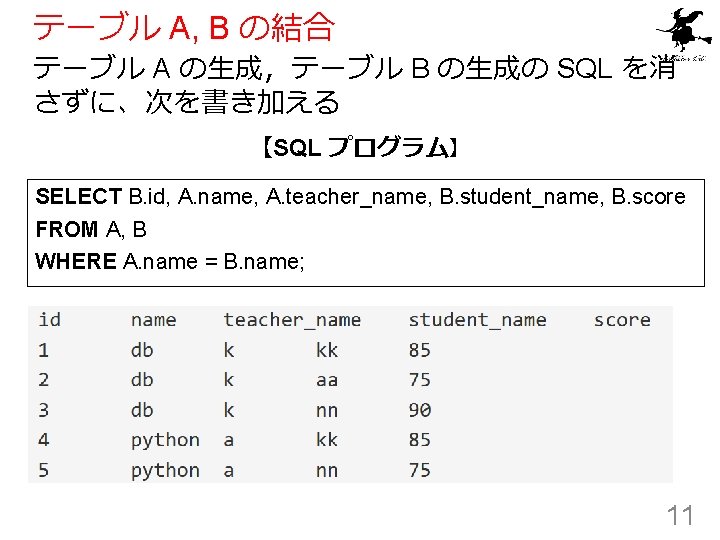Viewport: 720px width, 540px height.
Task: Click B.score at end of SELECT line
Action: coord(648,197)
